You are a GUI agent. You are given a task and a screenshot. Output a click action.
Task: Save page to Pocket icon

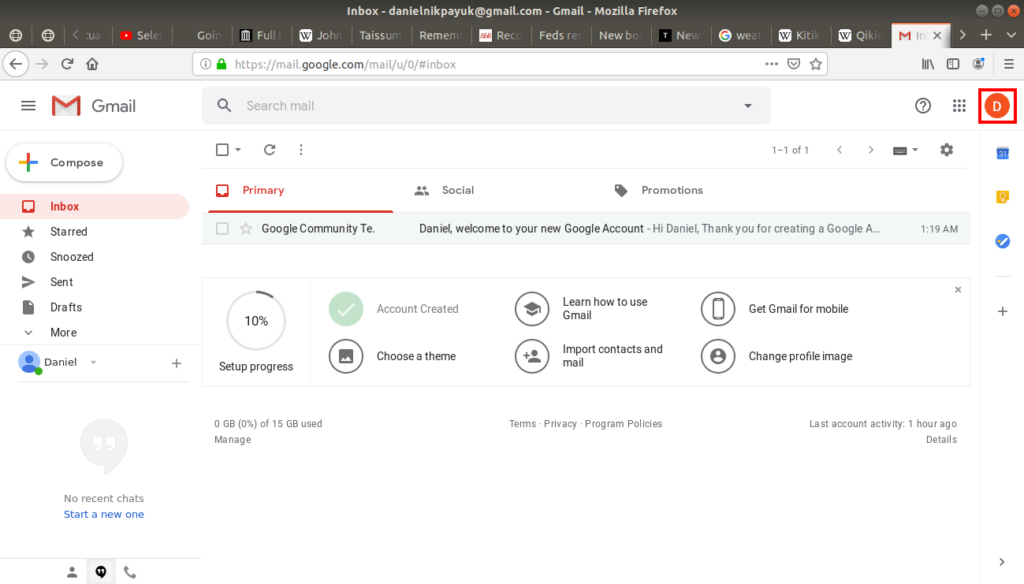[x=793, y=64]
